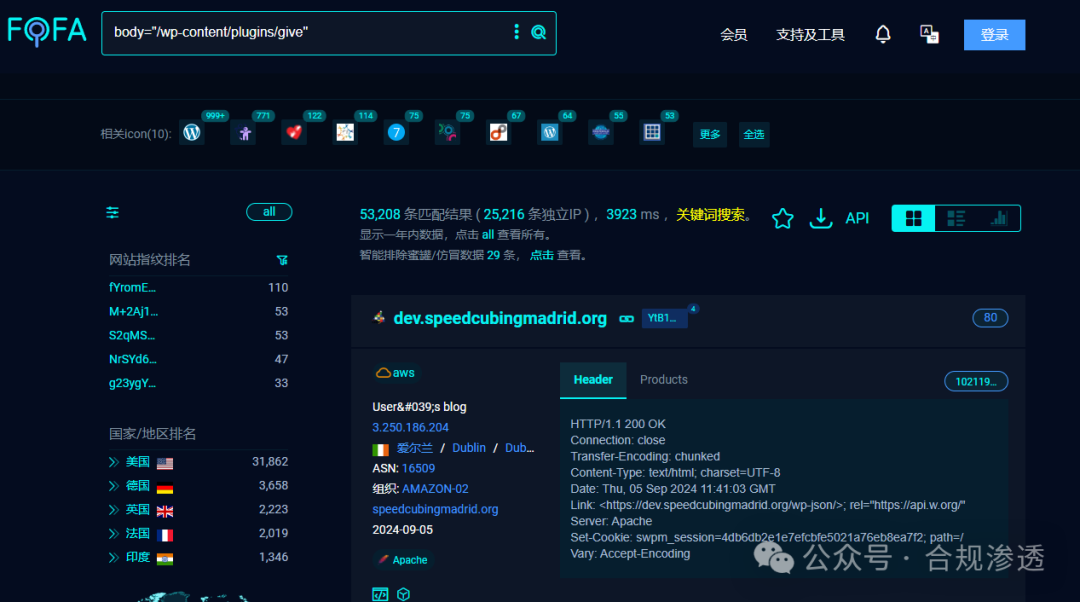Click ASN number 16509

click(418, 468)
